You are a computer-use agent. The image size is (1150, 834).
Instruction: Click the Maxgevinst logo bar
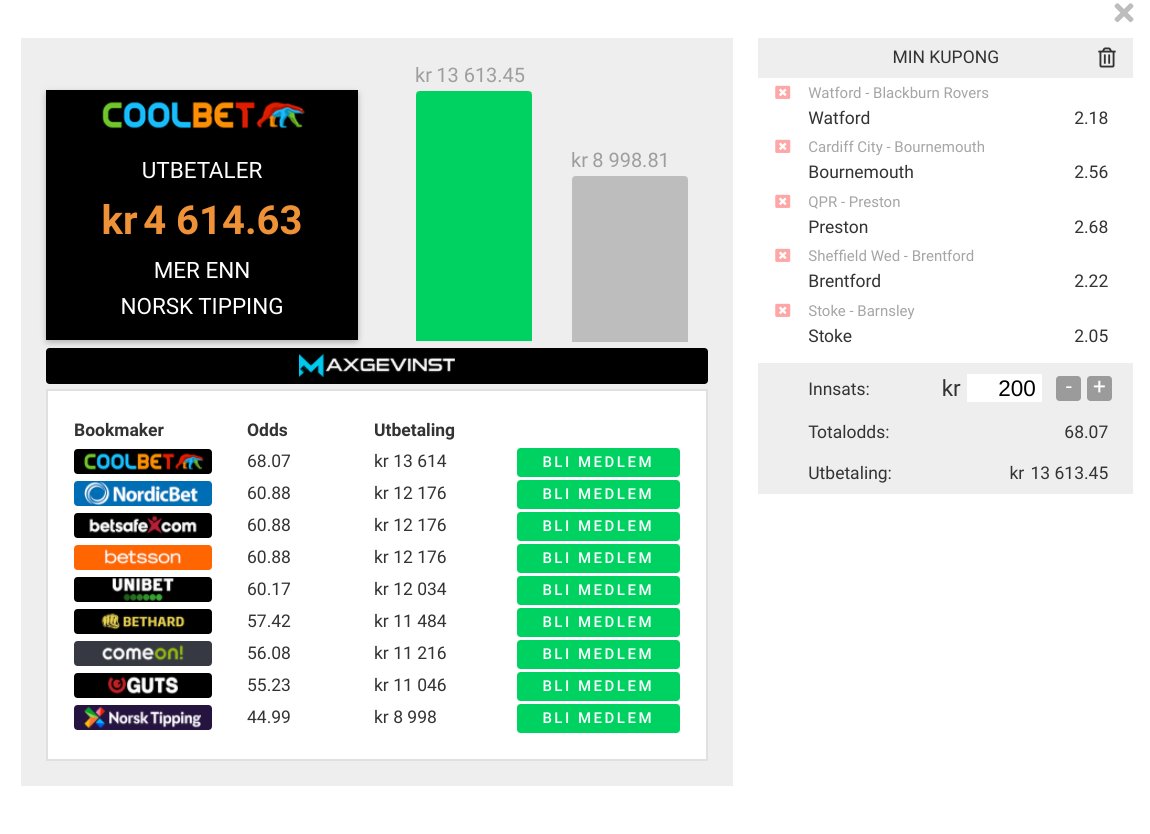(x=377, y=365)
